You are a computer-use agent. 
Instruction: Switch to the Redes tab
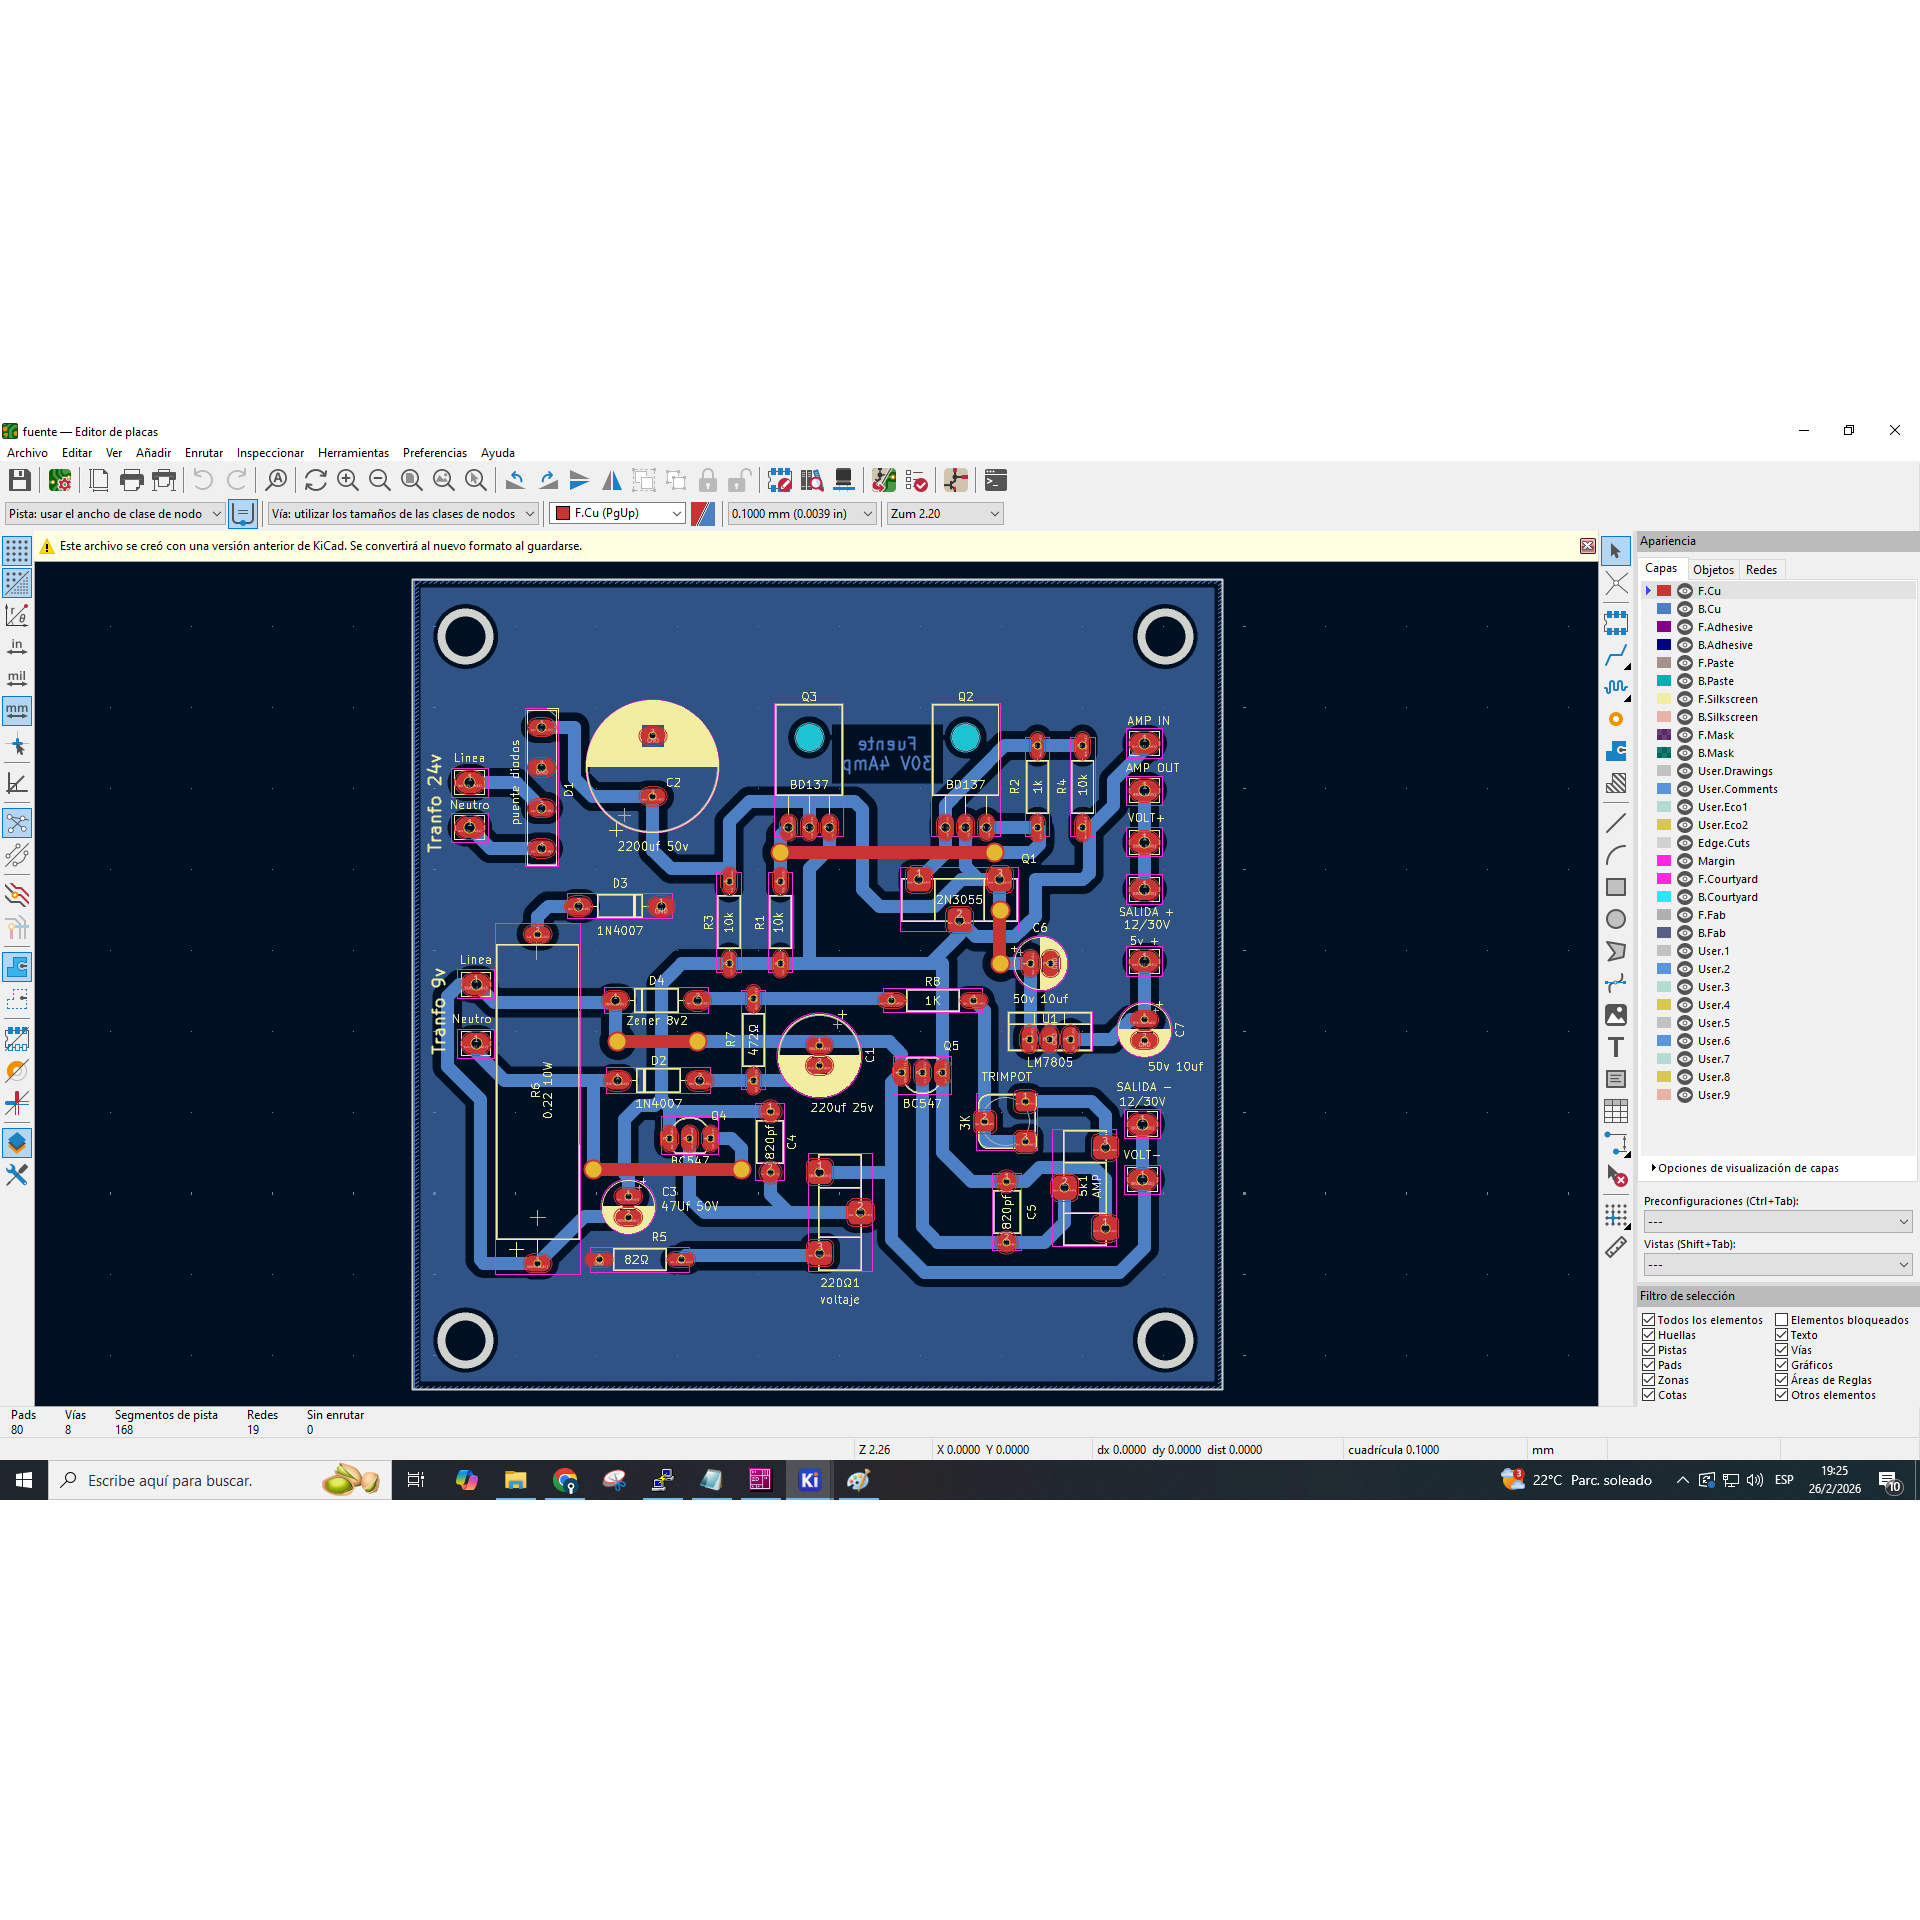pyautogui.click(x=1761, y=570)
